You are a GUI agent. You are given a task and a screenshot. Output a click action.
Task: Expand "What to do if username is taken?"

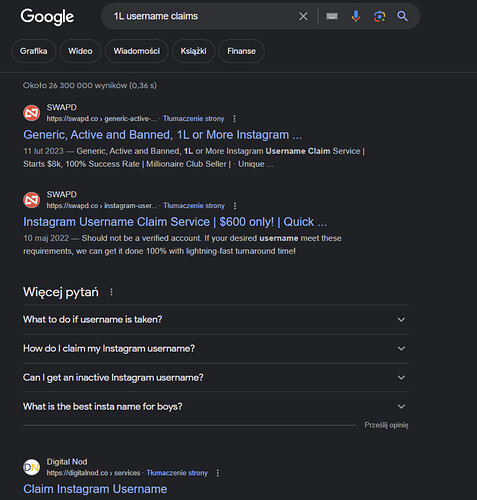(x=215, y=319)
